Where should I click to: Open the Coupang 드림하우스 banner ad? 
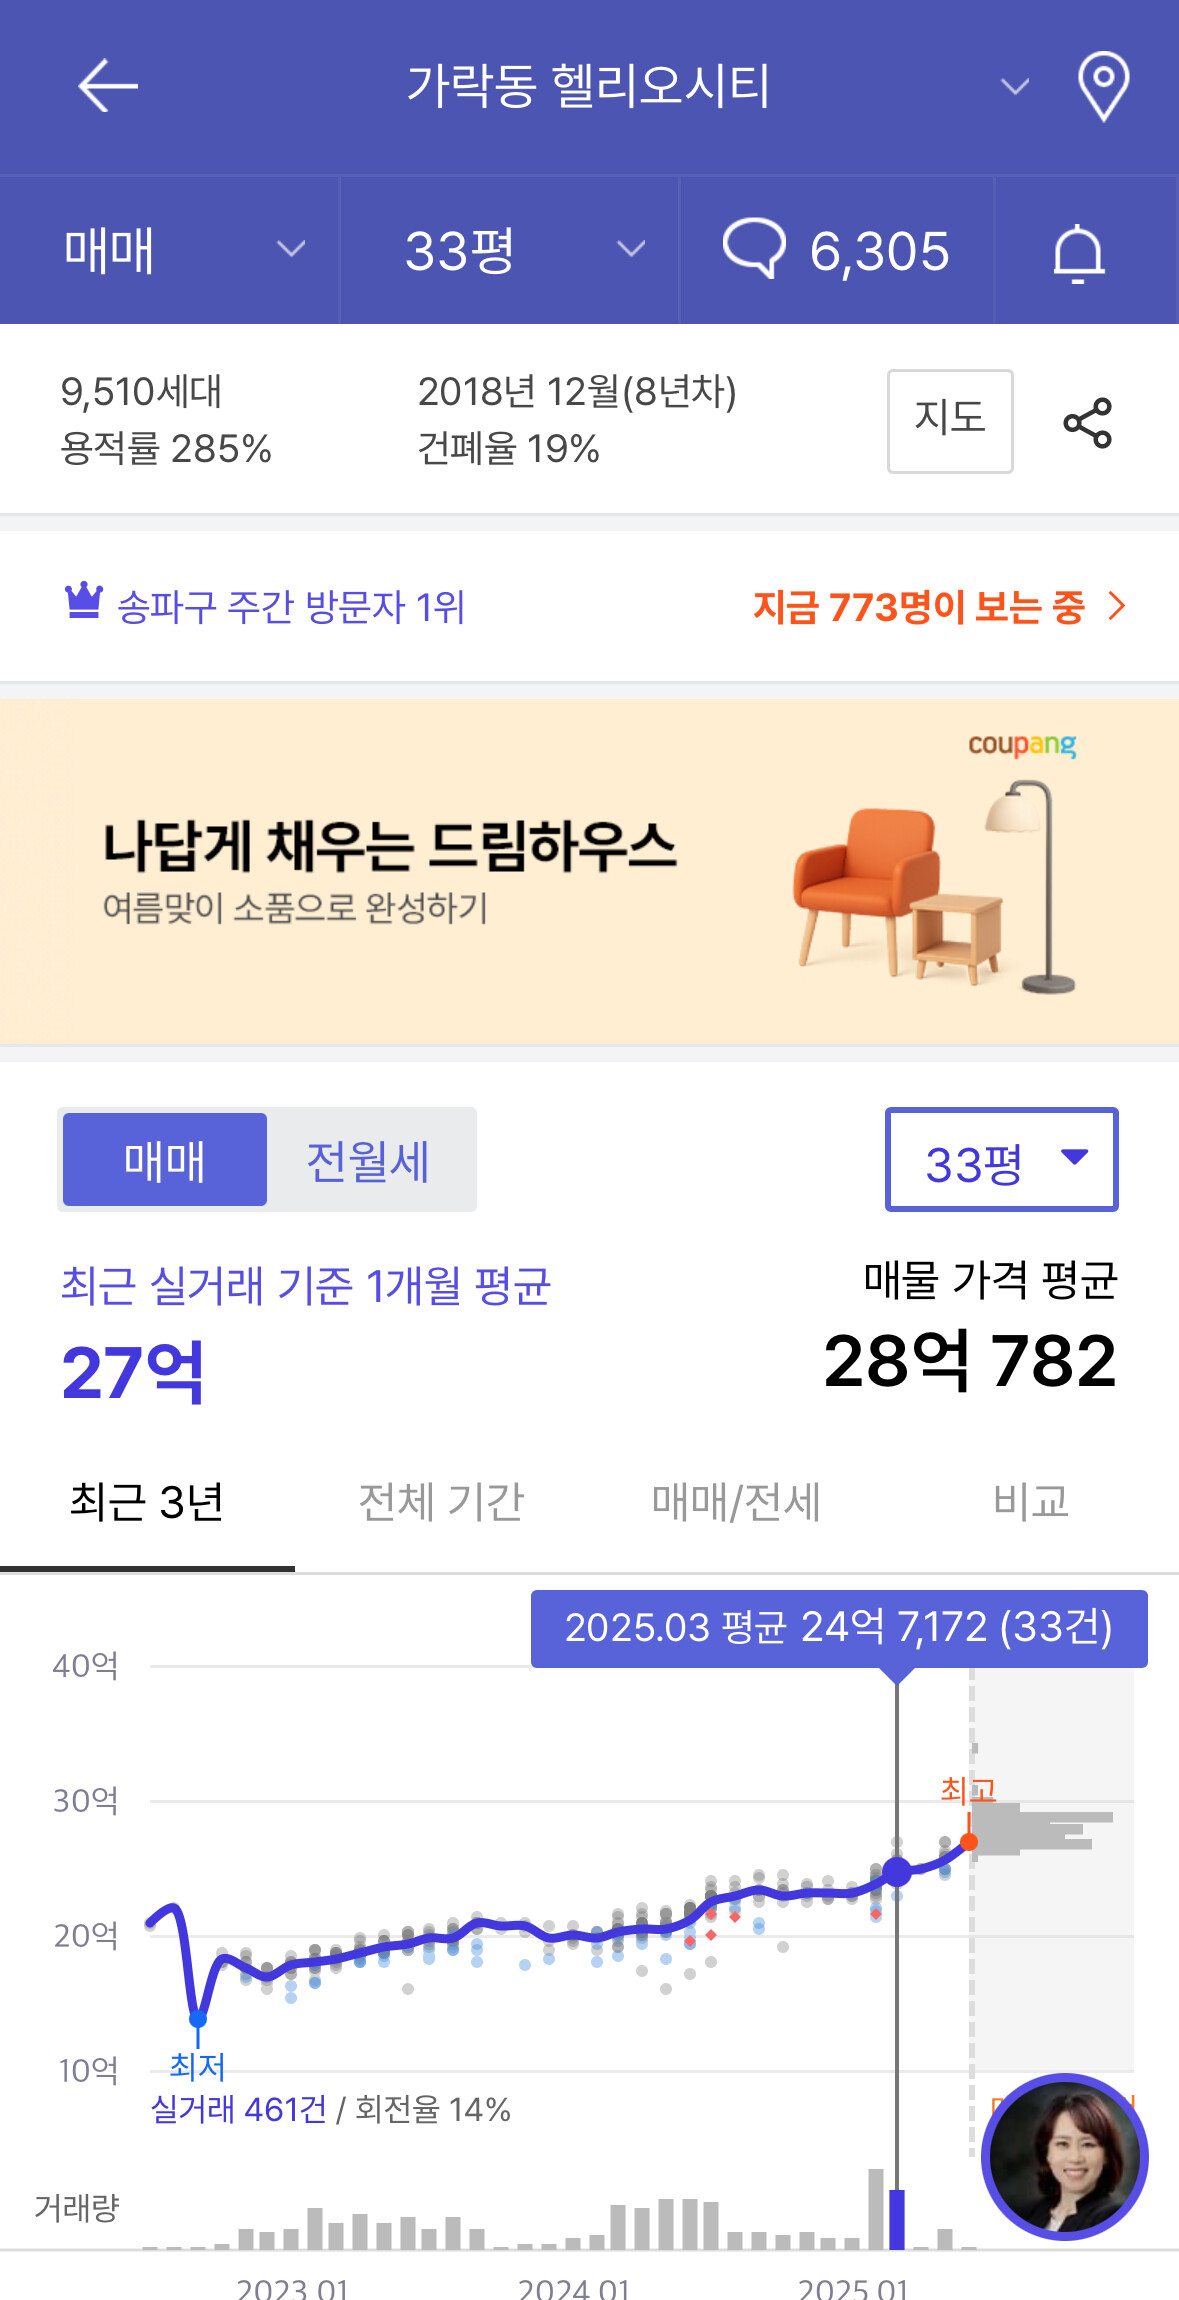589,872
